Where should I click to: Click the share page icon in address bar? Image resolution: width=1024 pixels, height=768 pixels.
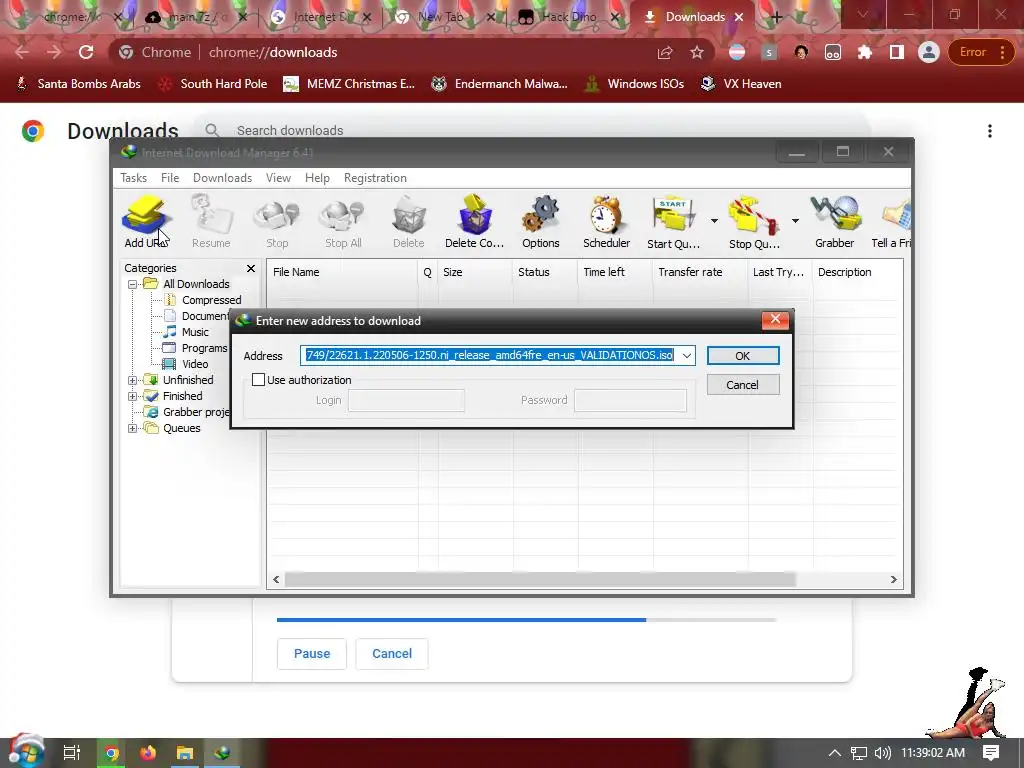(665, 52)
